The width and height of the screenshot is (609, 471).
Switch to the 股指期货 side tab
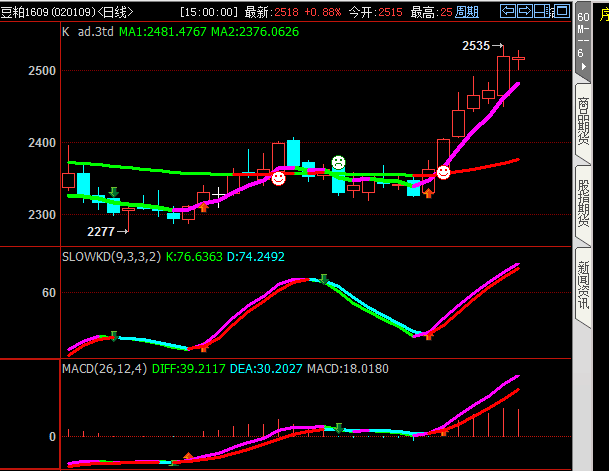point(583,203)
